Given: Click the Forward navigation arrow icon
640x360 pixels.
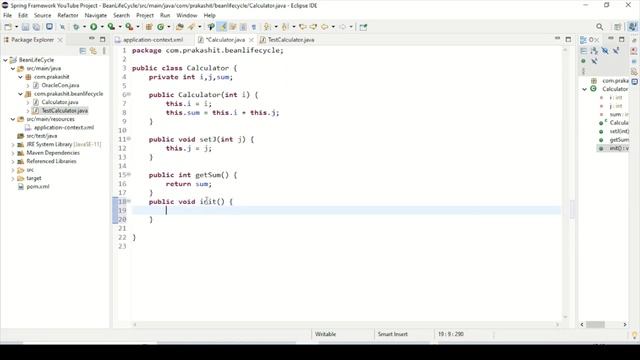Looking at the screenshot, I should (342, 27).
